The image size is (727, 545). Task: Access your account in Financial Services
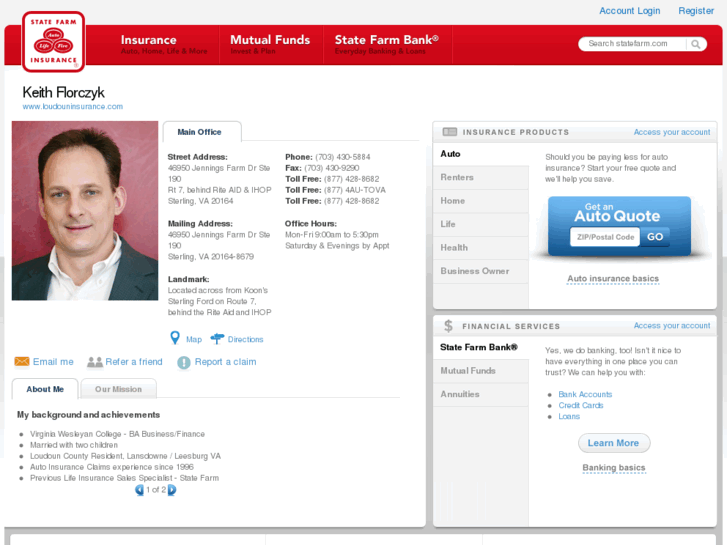pyautogui.click(x=672, y=326)
